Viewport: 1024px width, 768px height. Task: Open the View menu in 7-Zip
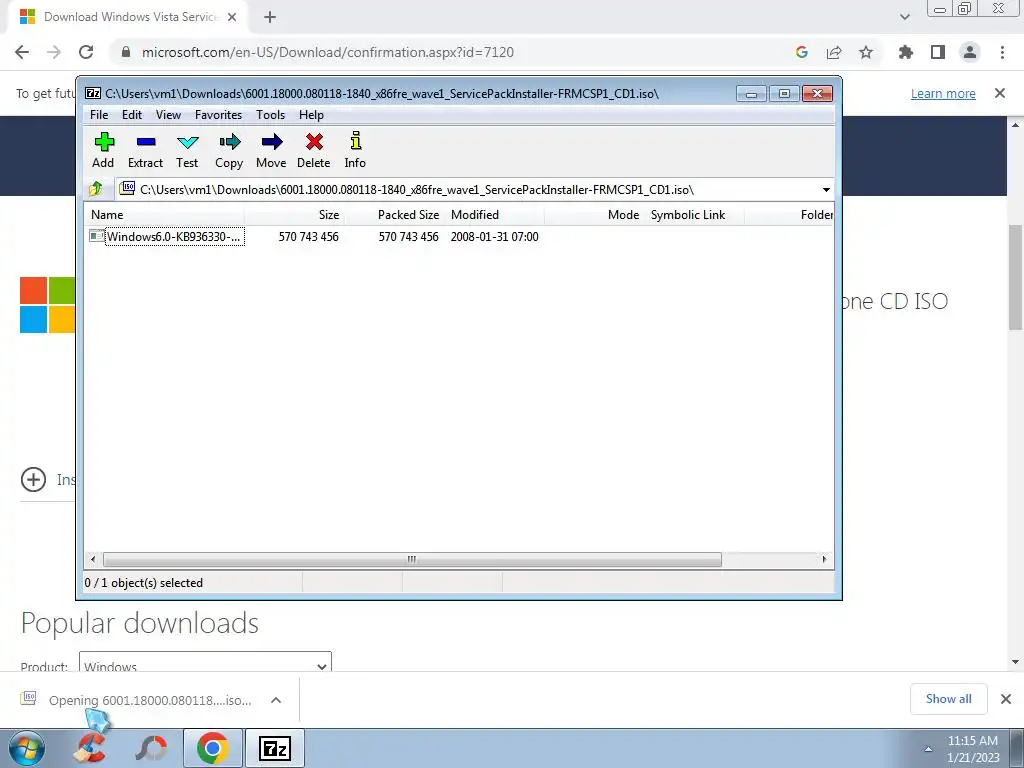click(168, 115)
